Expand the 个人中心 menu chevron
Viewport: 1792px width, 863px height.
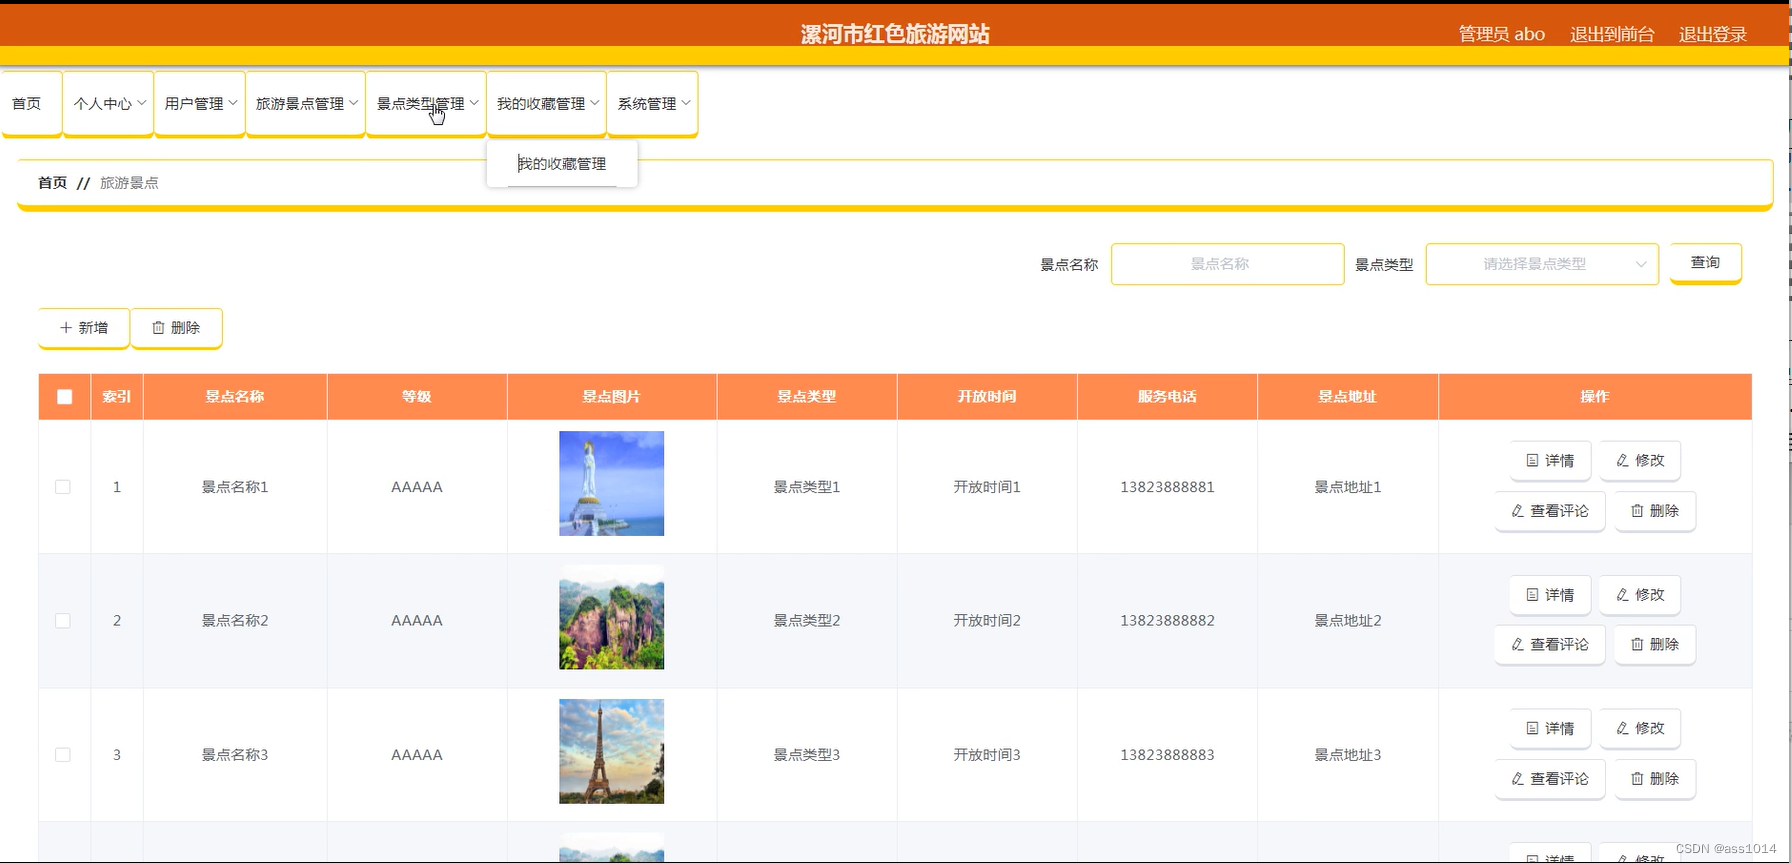click(142, 103)
